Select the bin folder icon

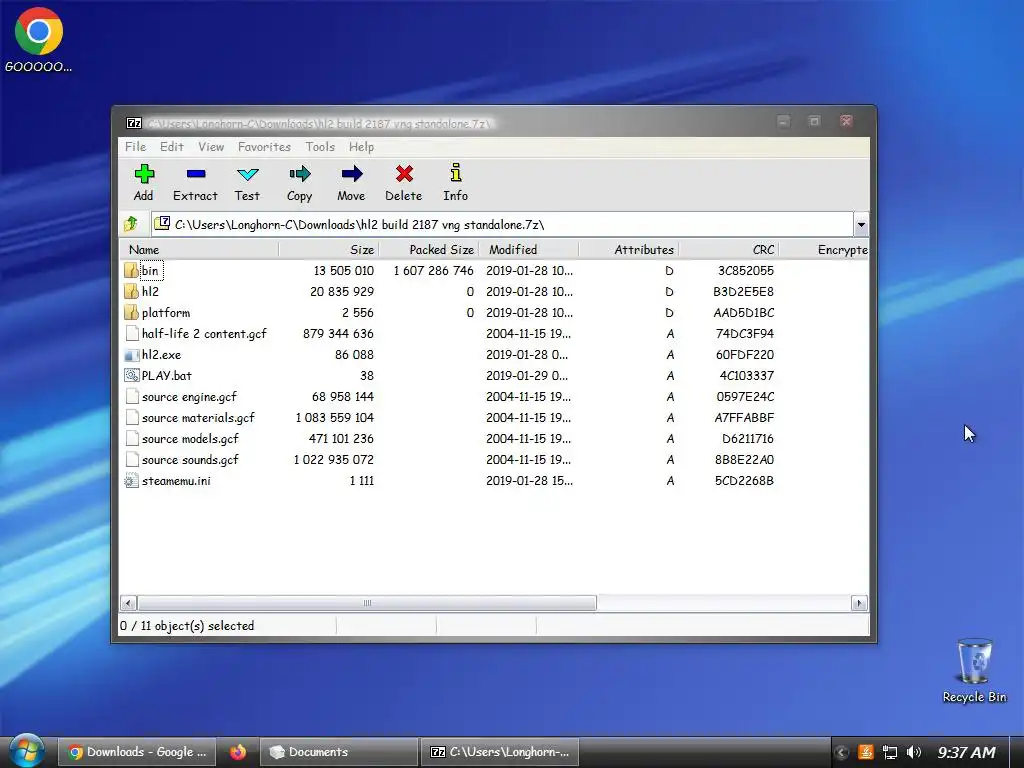(x=131, y=270)
